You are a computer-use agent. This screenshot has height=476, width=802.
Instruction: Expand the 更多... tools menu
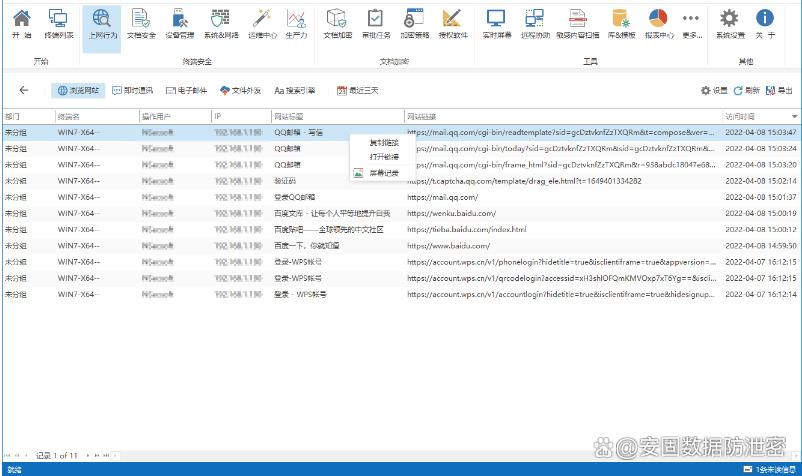pyautogui.click(x=691, y=24)
